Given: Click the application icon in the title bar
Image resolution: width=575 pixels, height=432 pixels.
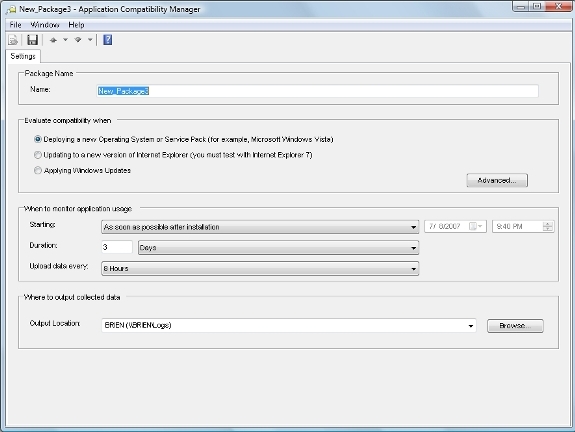Looking at the screenshot, I should tap(11, 10).
